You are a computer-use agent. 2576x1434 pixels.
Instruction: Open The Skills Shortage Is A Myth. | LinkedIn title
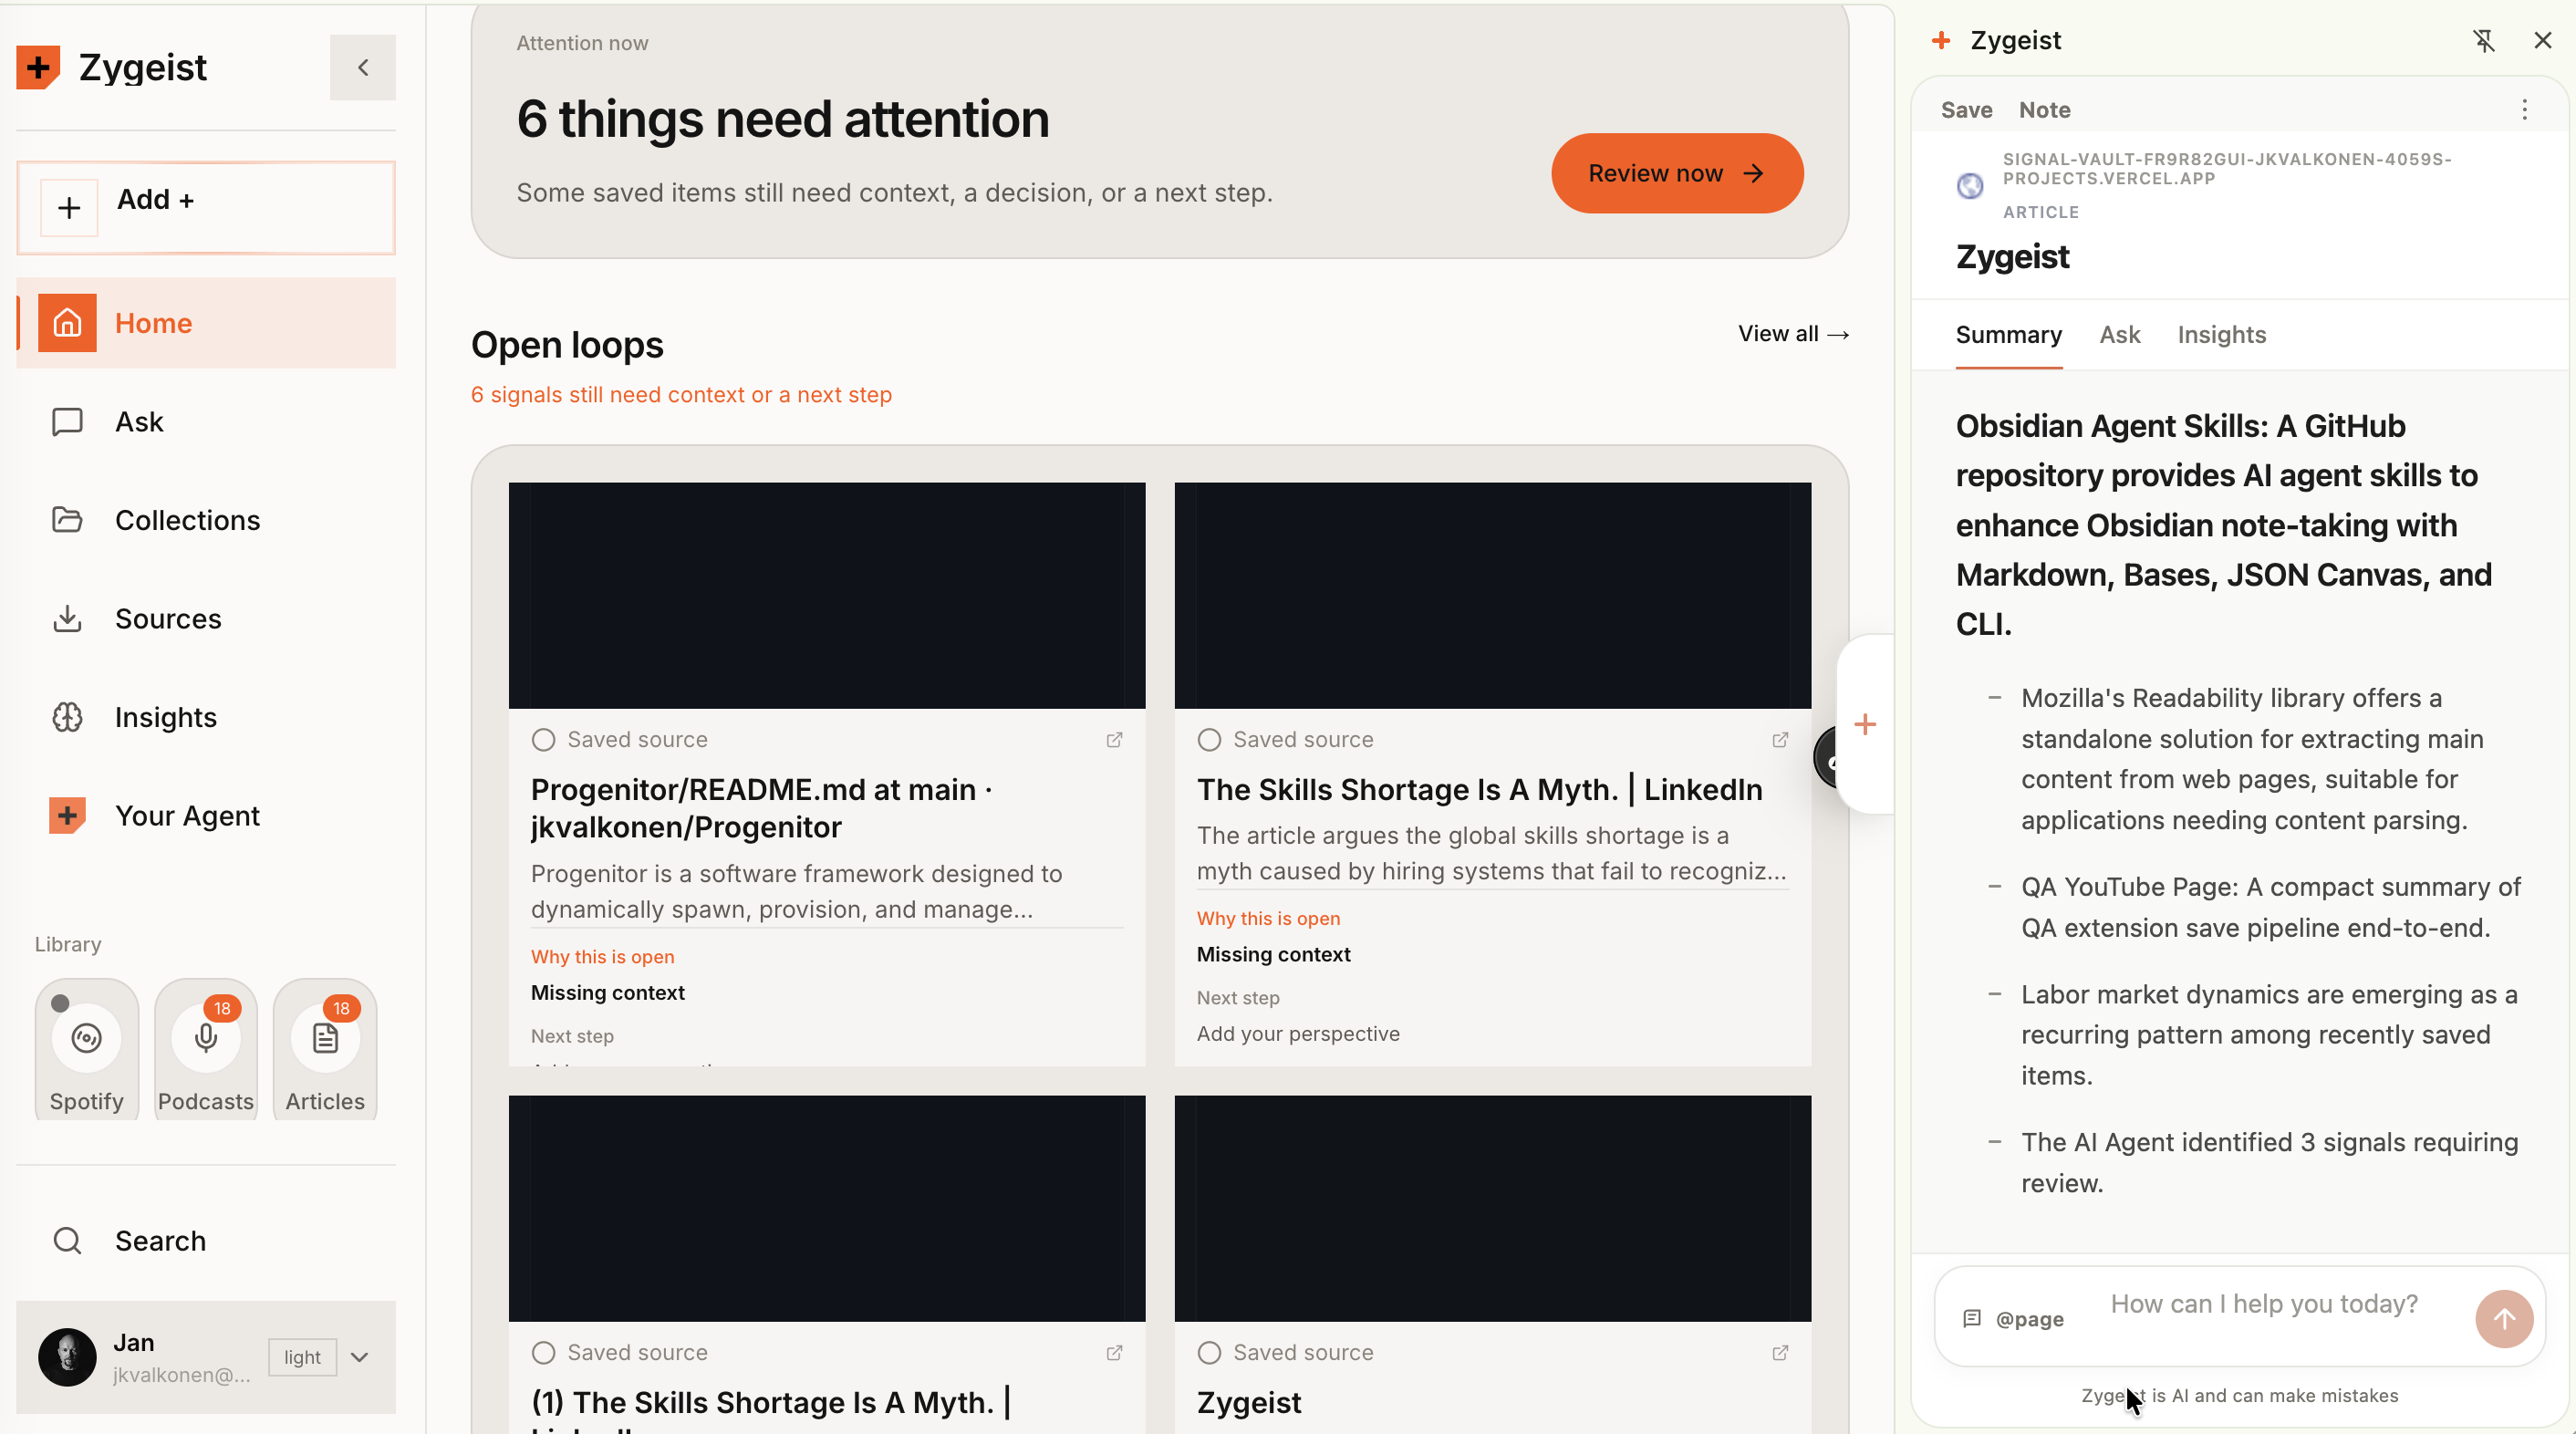point(1480,790)
